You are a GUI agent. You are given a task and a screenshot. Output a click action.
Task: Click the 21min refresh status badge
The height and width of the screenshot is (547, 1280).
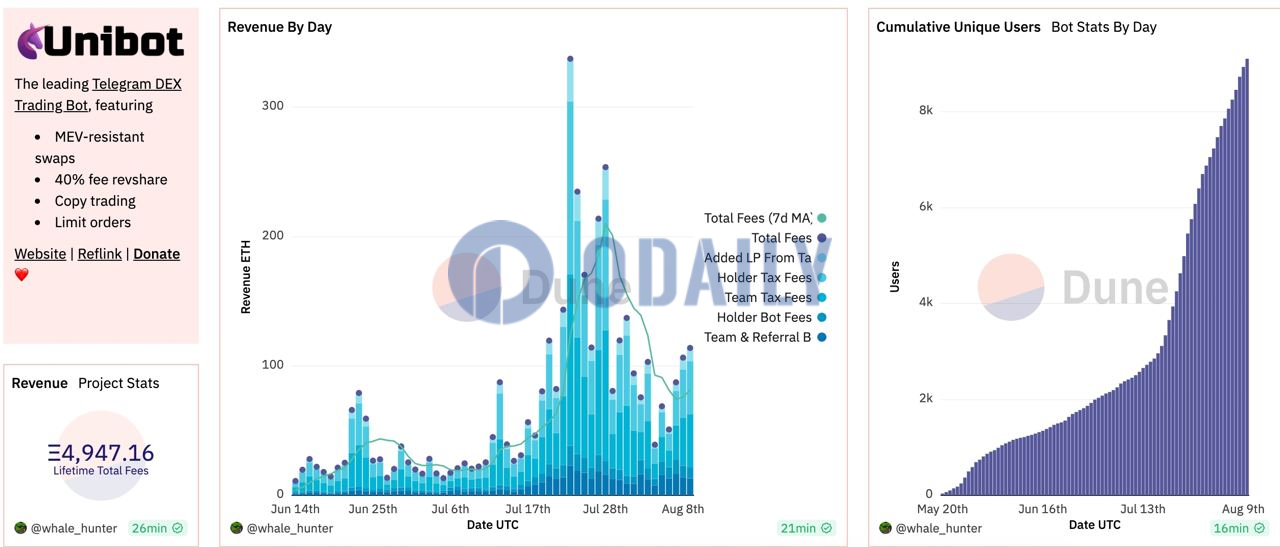pyautogui.click(x=805, y=528)
